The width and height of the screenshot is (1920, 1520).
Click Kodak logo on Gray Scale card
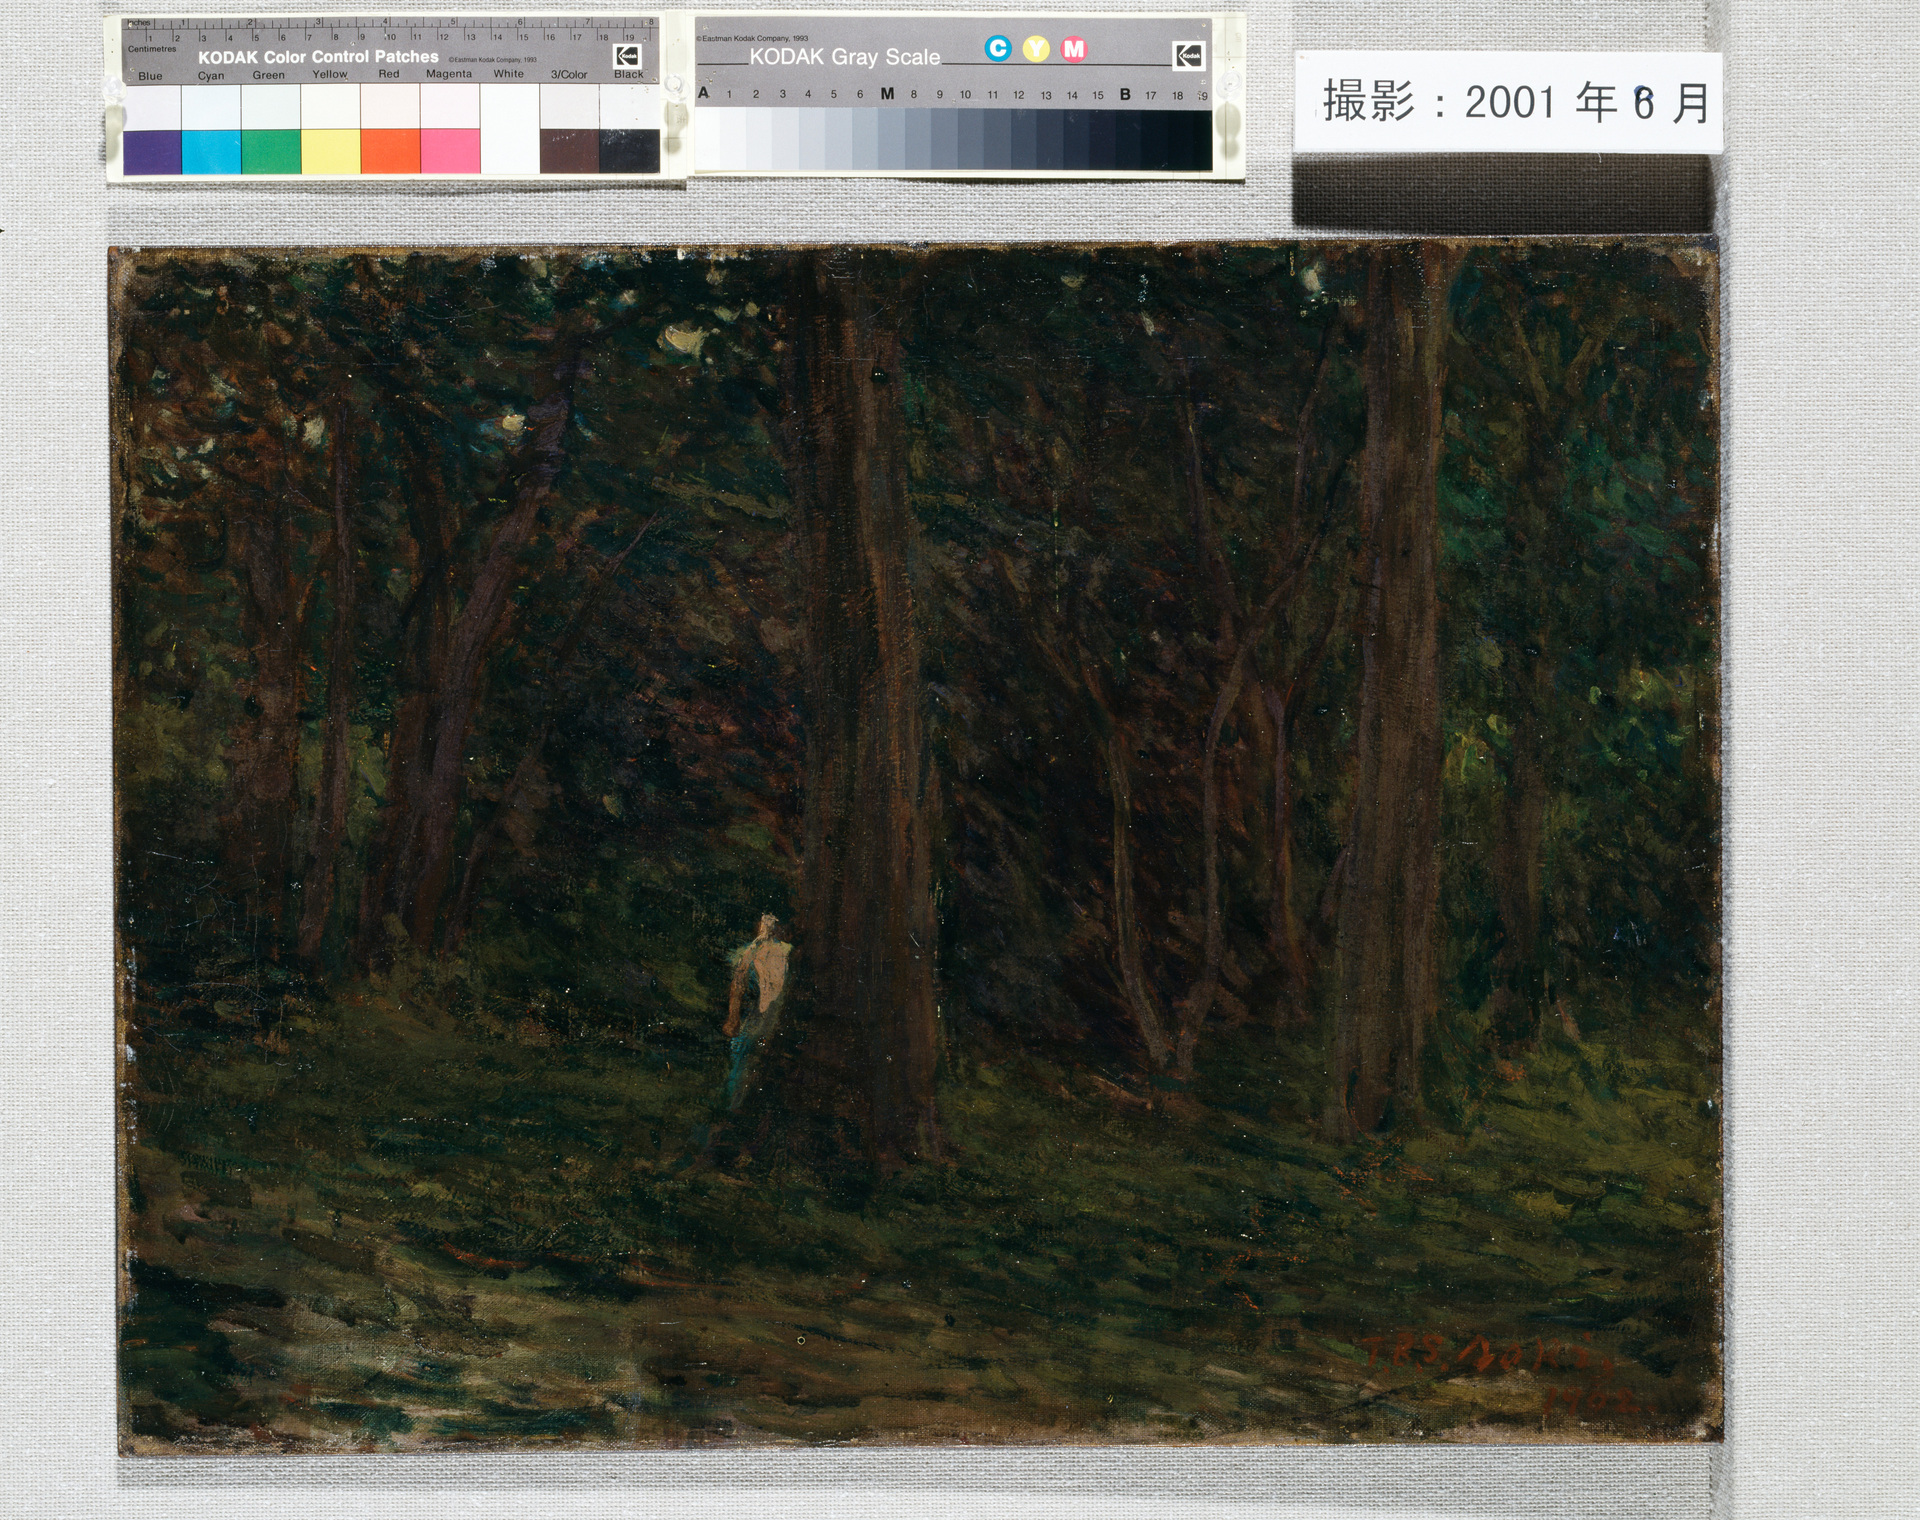1189,56
